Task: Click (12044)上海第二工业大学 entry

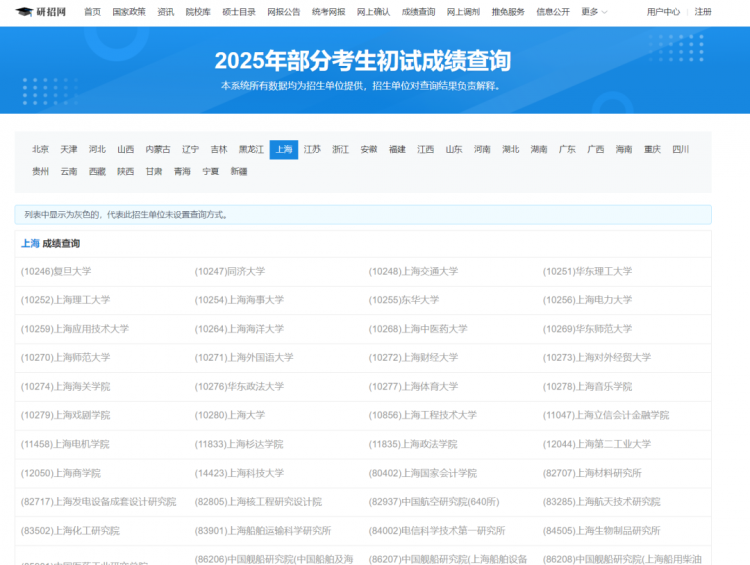Action: pyautogui.click(x=596, y=444)
